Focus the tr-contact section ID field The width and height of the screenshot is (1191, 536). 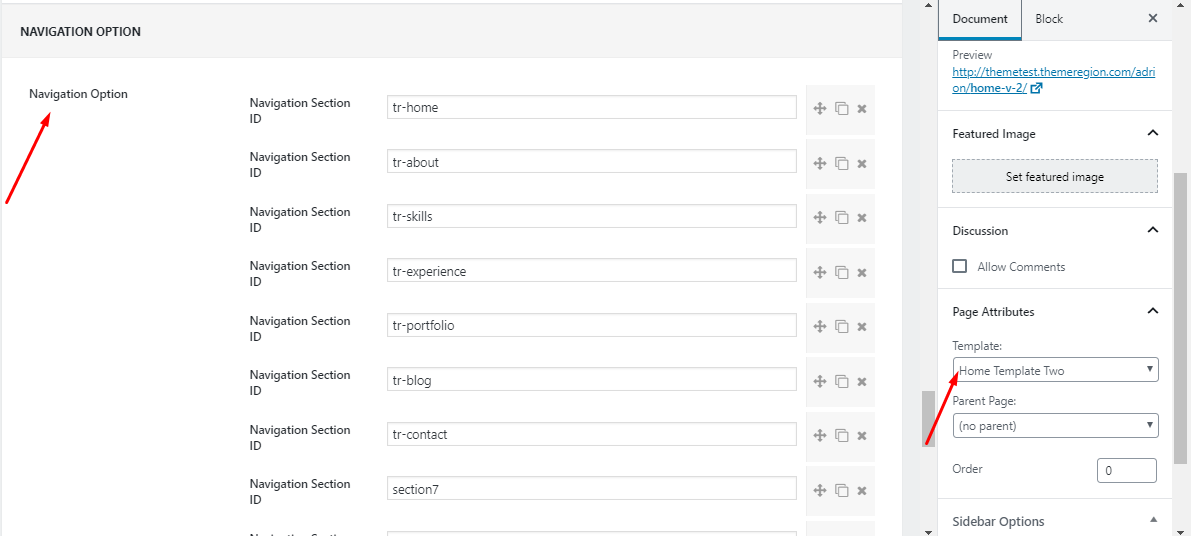[x=592, y=434]
